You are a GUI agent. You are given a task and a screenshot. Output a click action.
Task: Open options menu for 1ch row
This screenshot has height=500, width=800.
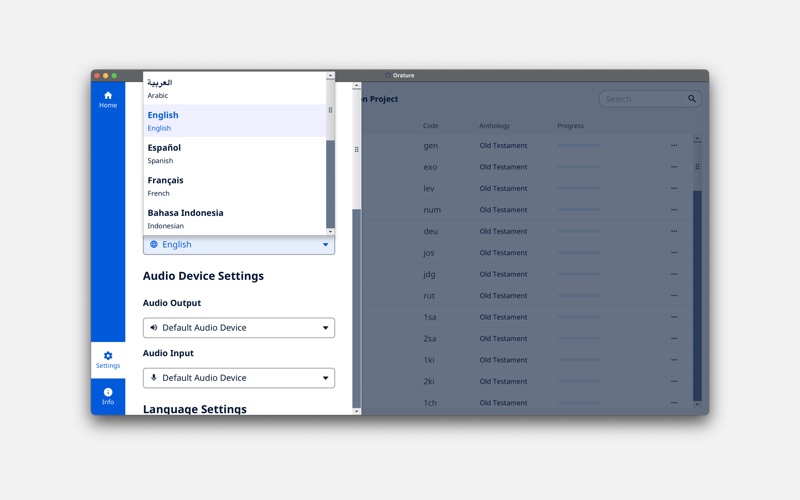[x=674, y=403]
